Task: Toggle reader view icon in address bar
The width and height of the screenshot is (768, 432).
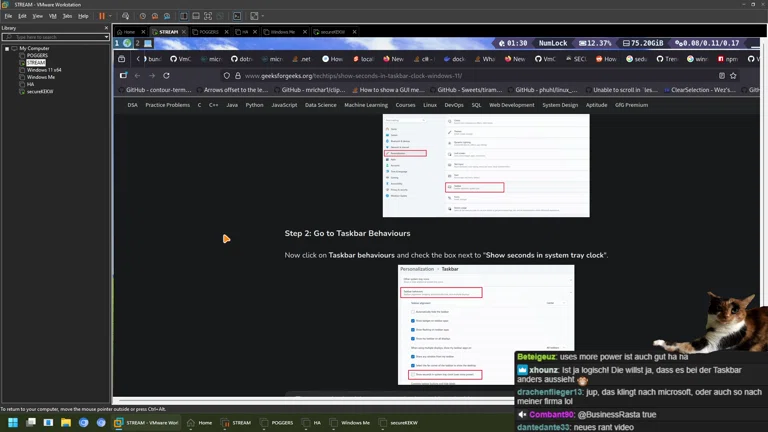Action: tap(721, 76)
